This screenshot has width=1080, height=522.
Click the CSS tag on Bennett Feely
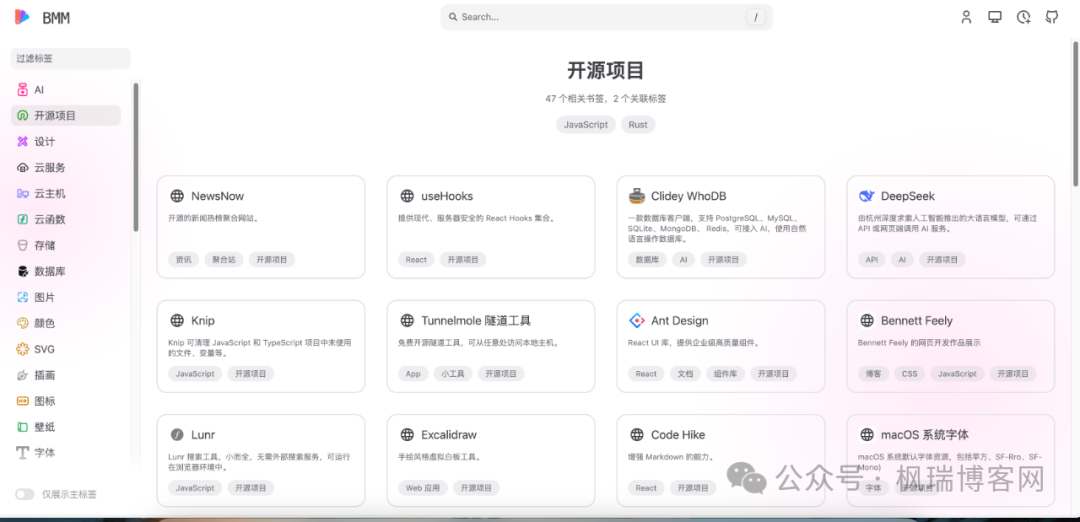point(909,374)
